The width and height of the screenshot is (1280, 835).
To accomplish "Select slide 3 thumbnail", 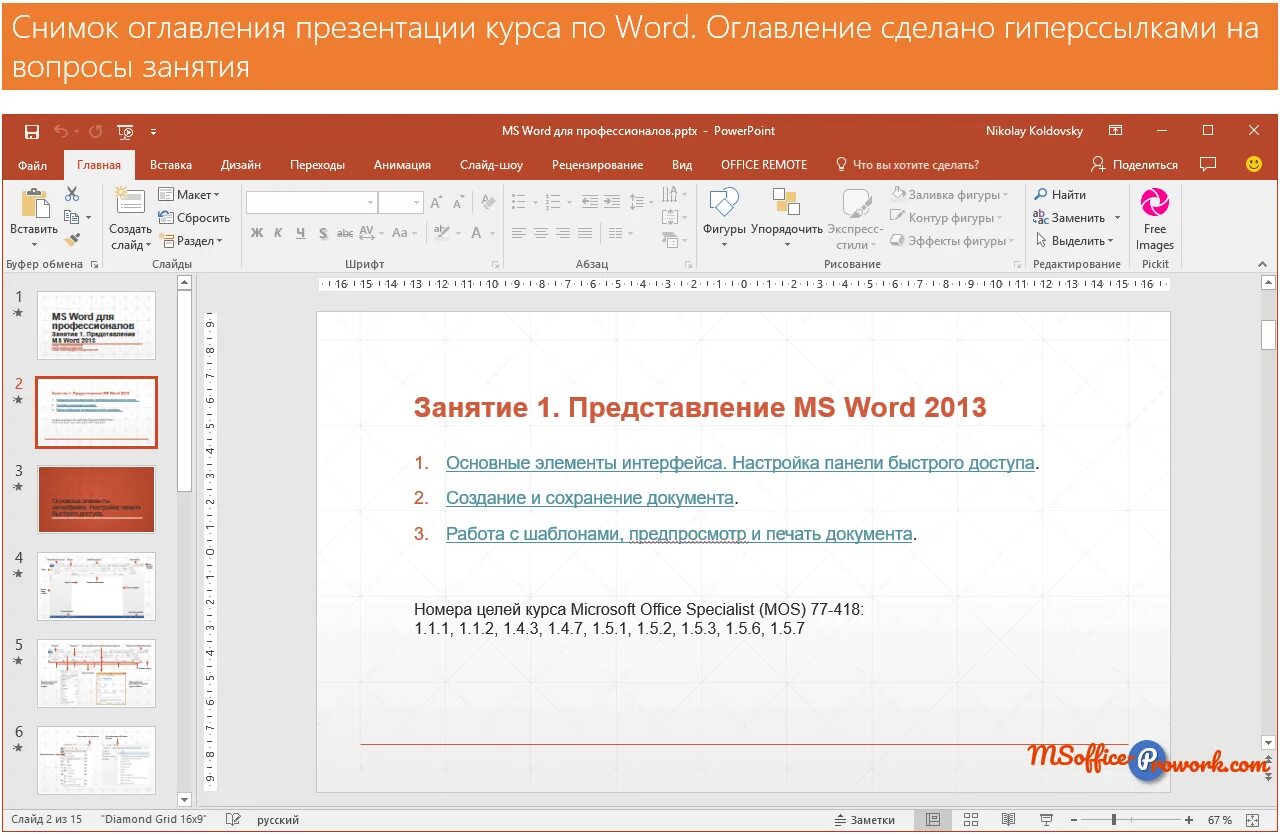I will pos(97,499).
